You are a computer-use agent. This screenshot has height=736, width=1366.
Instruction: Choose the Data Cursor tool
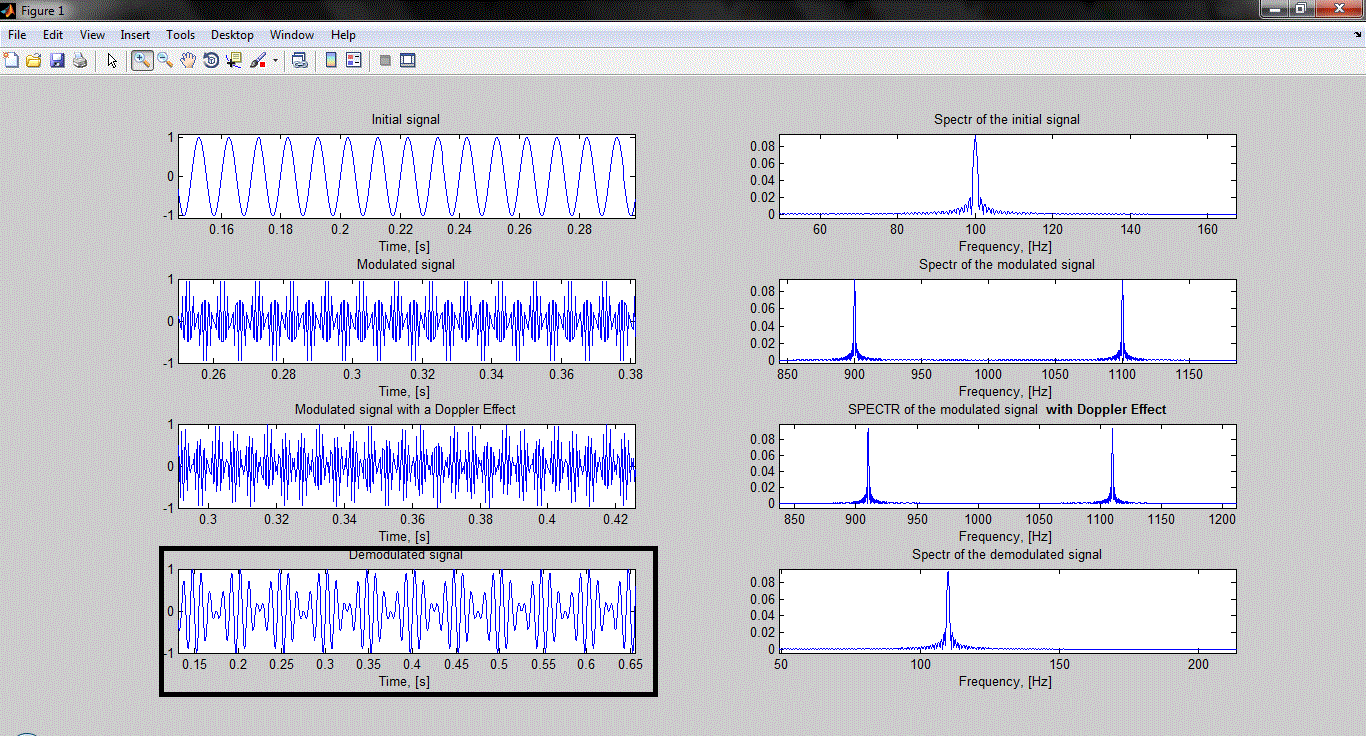tap(234, 61)
